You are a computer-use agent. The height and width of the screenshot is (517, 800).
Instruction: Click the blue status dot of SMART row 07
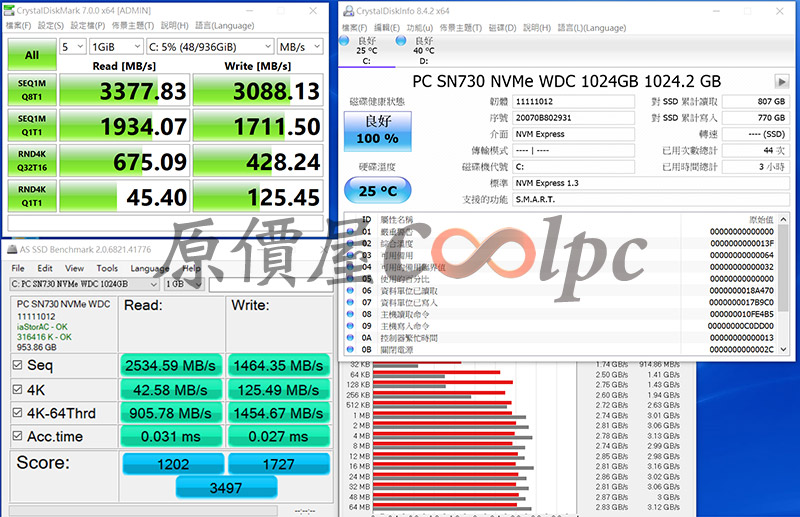click(351, 302)
